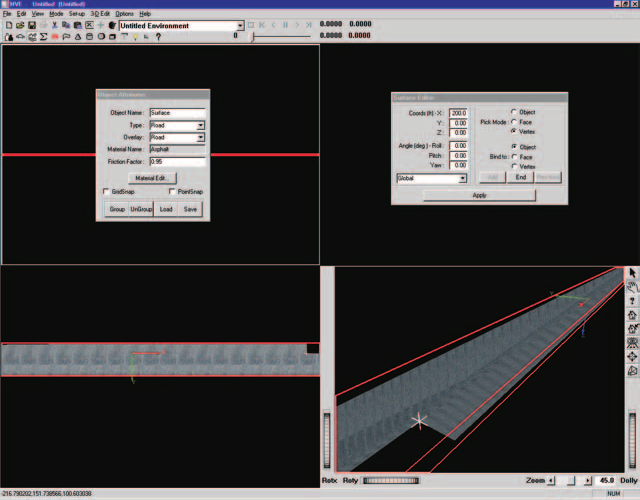Click the open folder toolbar icon
640x500 pixels.
pyautogui.click(x=20, y=25)
